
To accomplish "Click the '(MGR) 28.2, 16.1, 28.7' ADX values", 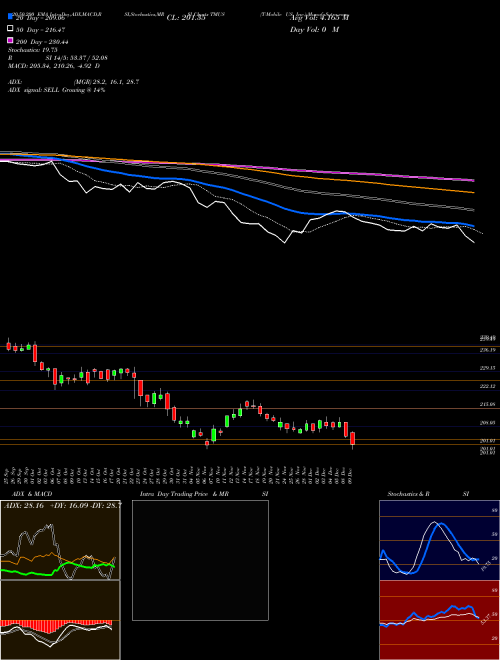I will click(106, 82).
